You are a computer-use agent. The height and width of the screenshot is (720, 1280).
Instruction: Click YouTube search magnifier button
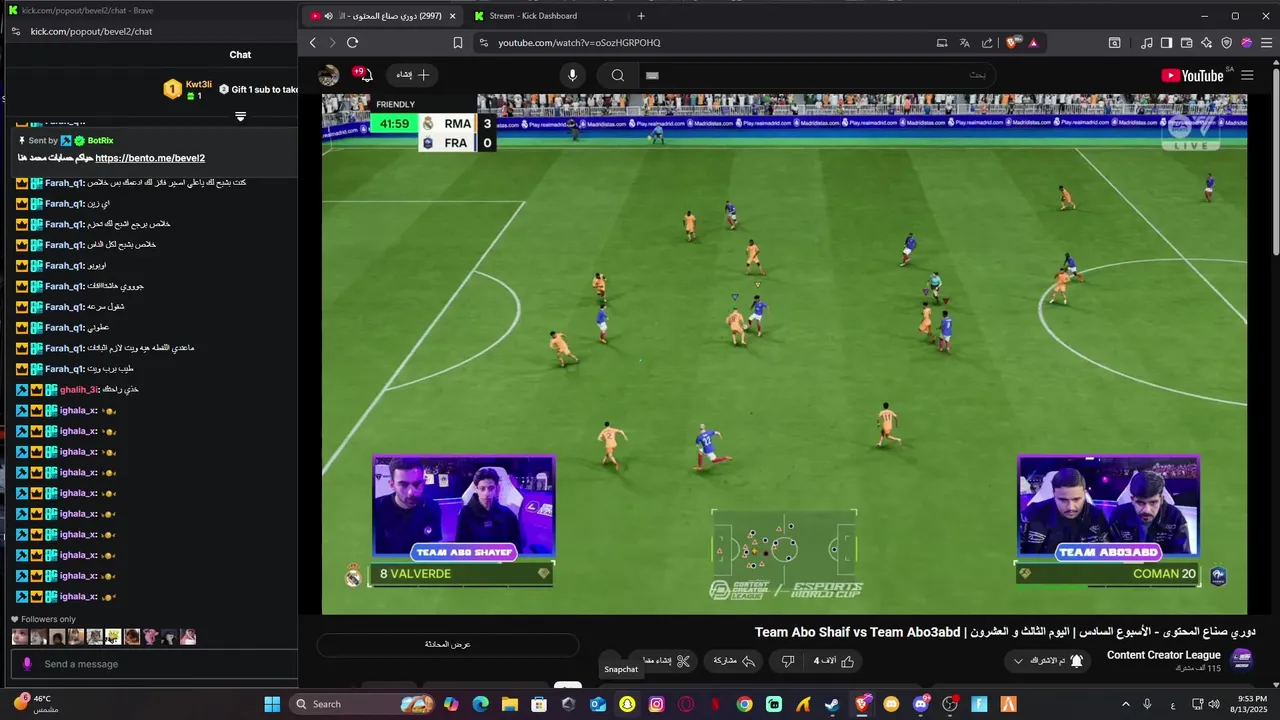click(618, 75)
